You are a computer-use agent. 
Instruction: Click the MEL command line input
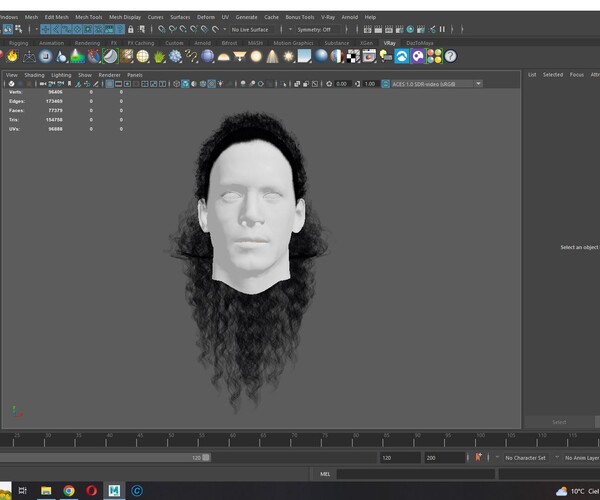pos(416,474)
